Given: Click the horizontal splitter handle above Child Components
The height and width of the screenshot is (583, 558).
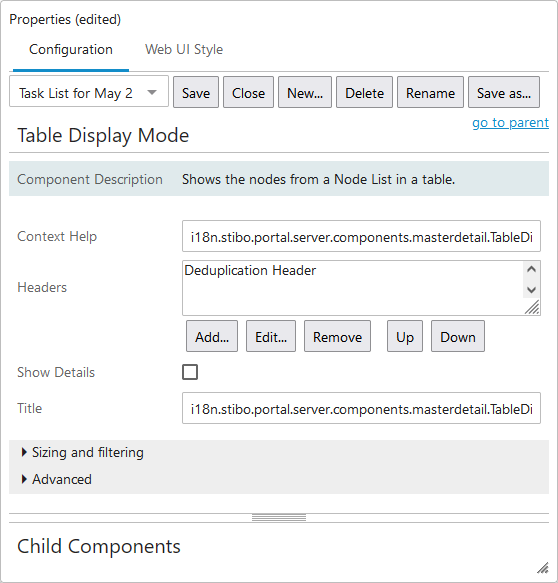Looking at the screenshot, I should 279,518.
